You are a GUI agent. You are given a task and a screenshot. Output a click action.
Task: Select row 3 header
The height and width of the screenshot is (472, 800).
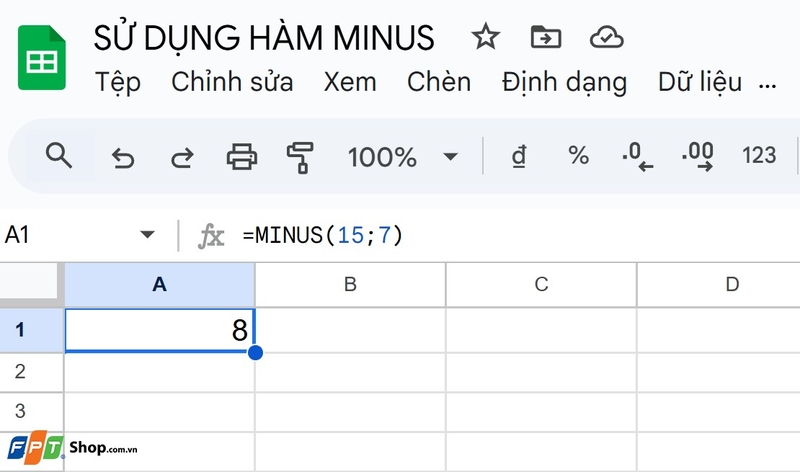coord(32,412)
